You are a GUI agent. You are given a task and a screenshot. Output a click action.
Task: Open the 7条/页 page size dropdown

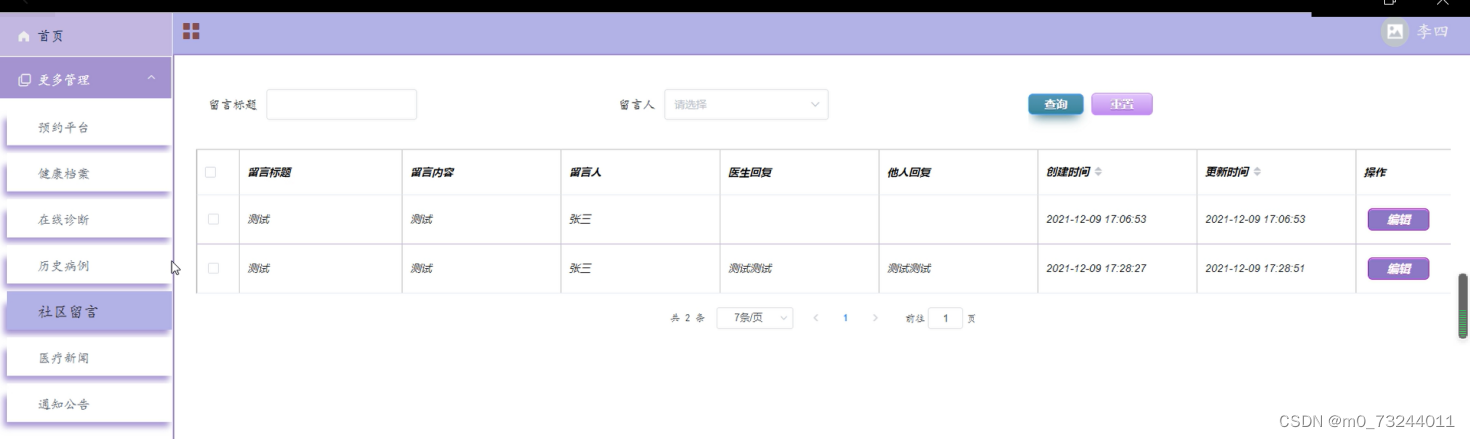[x=755, y=318]
